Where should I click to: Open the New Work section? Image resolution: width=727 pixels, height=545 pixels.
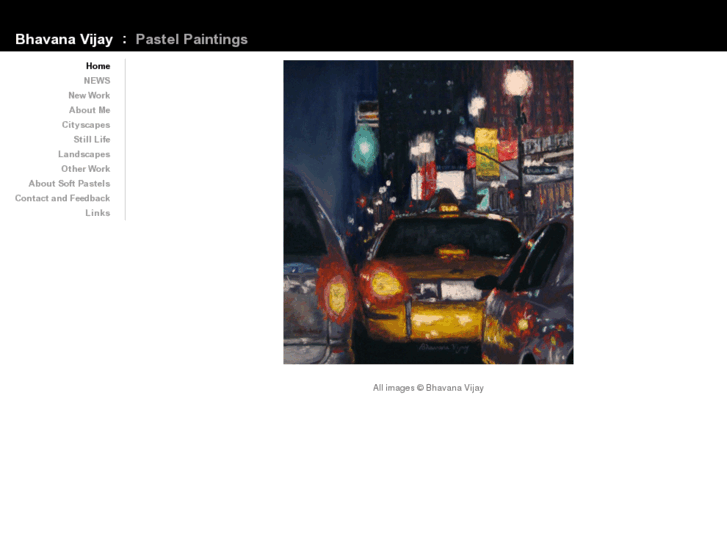[x=89, y=95]
